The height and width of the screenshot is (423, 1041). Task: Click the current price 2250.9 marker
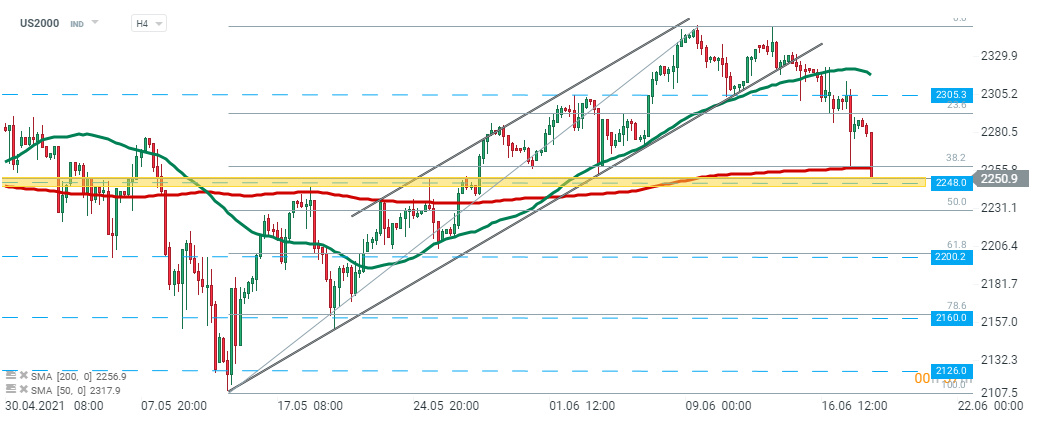point(999,179)
